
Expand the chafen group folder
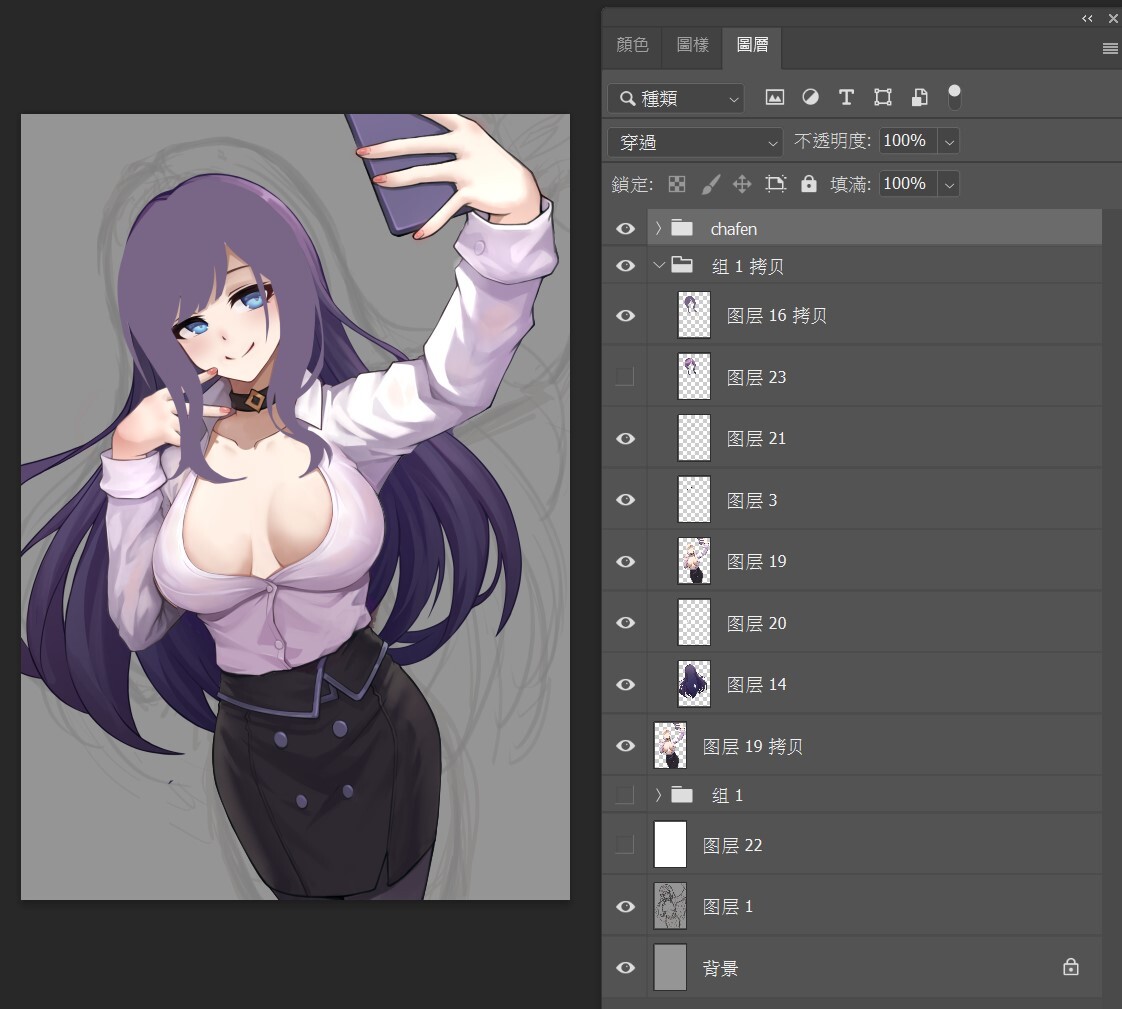(658, 229)
